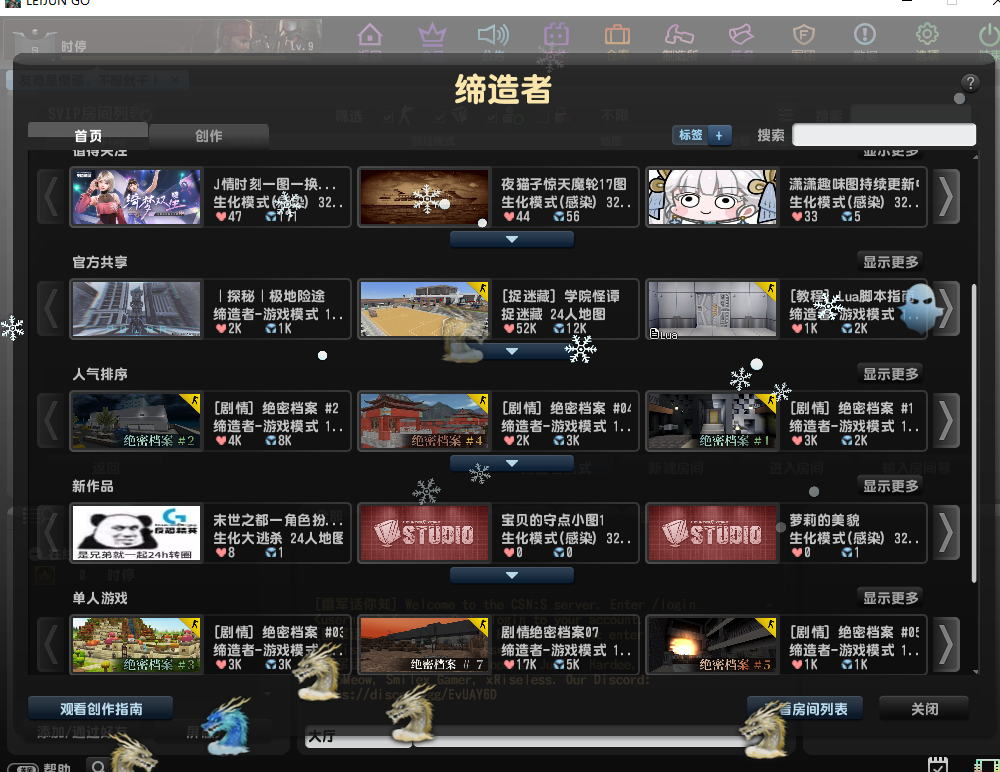Switch to the 首页 tab
The width and height of the screenshot is (1000, 772).
[88, 136]
